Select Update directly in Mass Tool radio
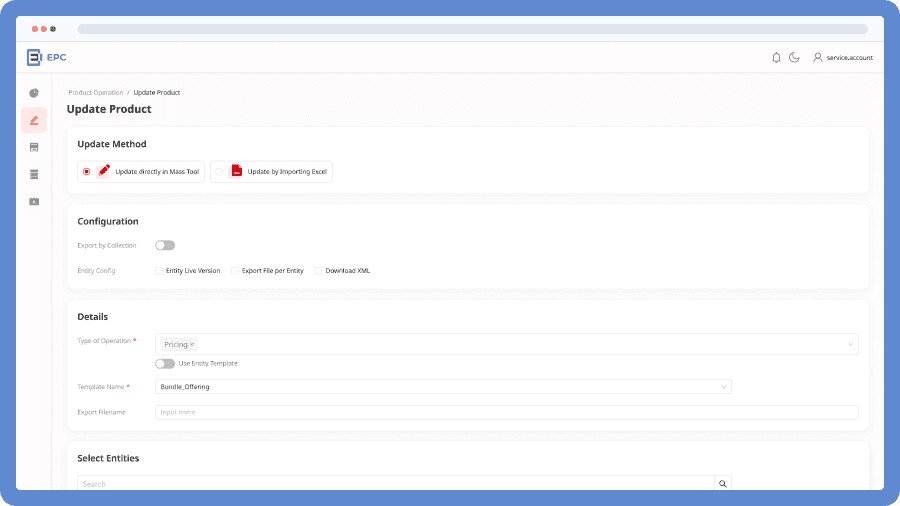Viewport: 900px width, 506px height. pyautogui.click(x=86, y=172)
